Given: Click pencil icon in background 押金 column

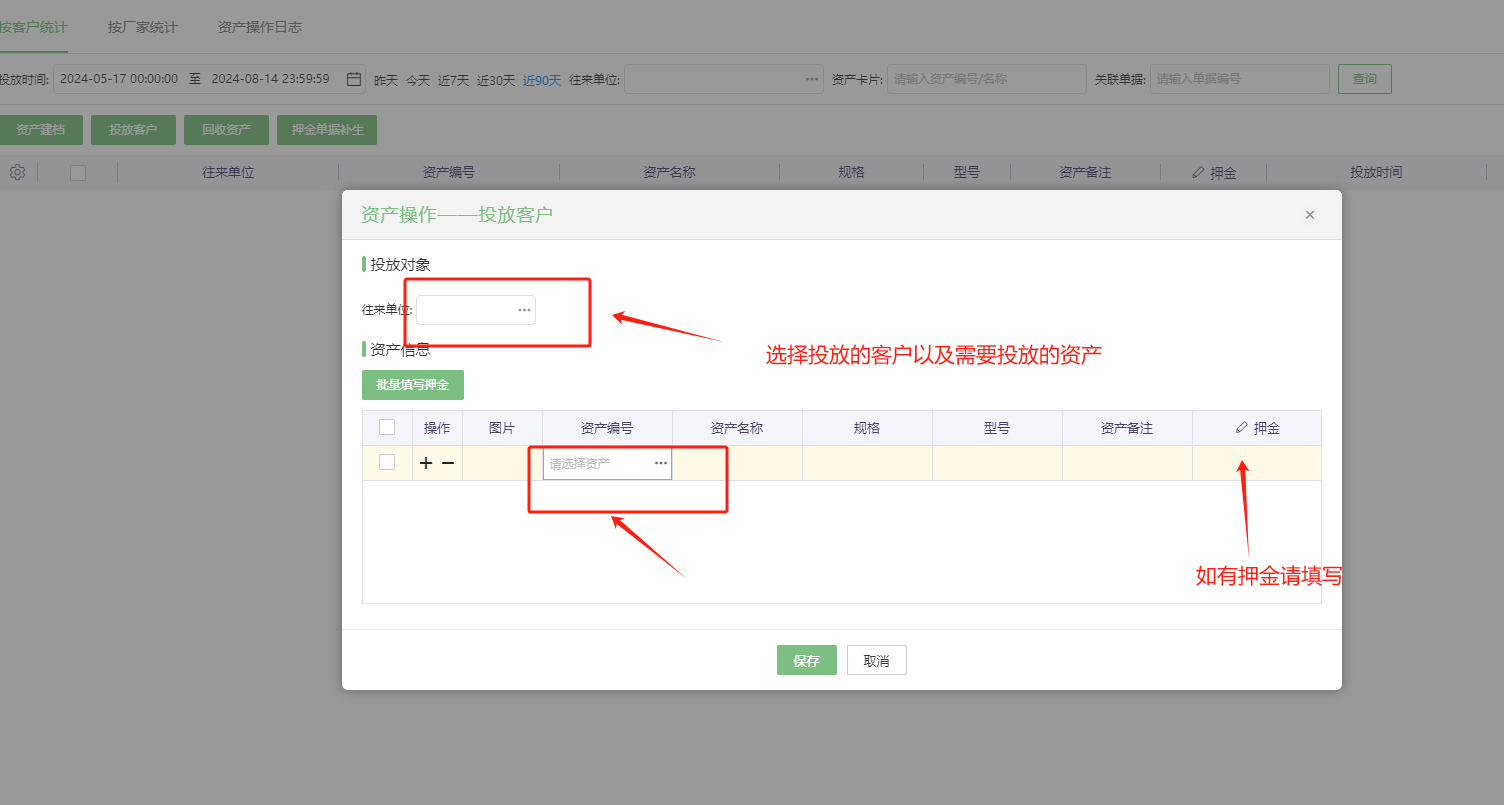Looking at the screenshot, I should (x=1198, y=172).
